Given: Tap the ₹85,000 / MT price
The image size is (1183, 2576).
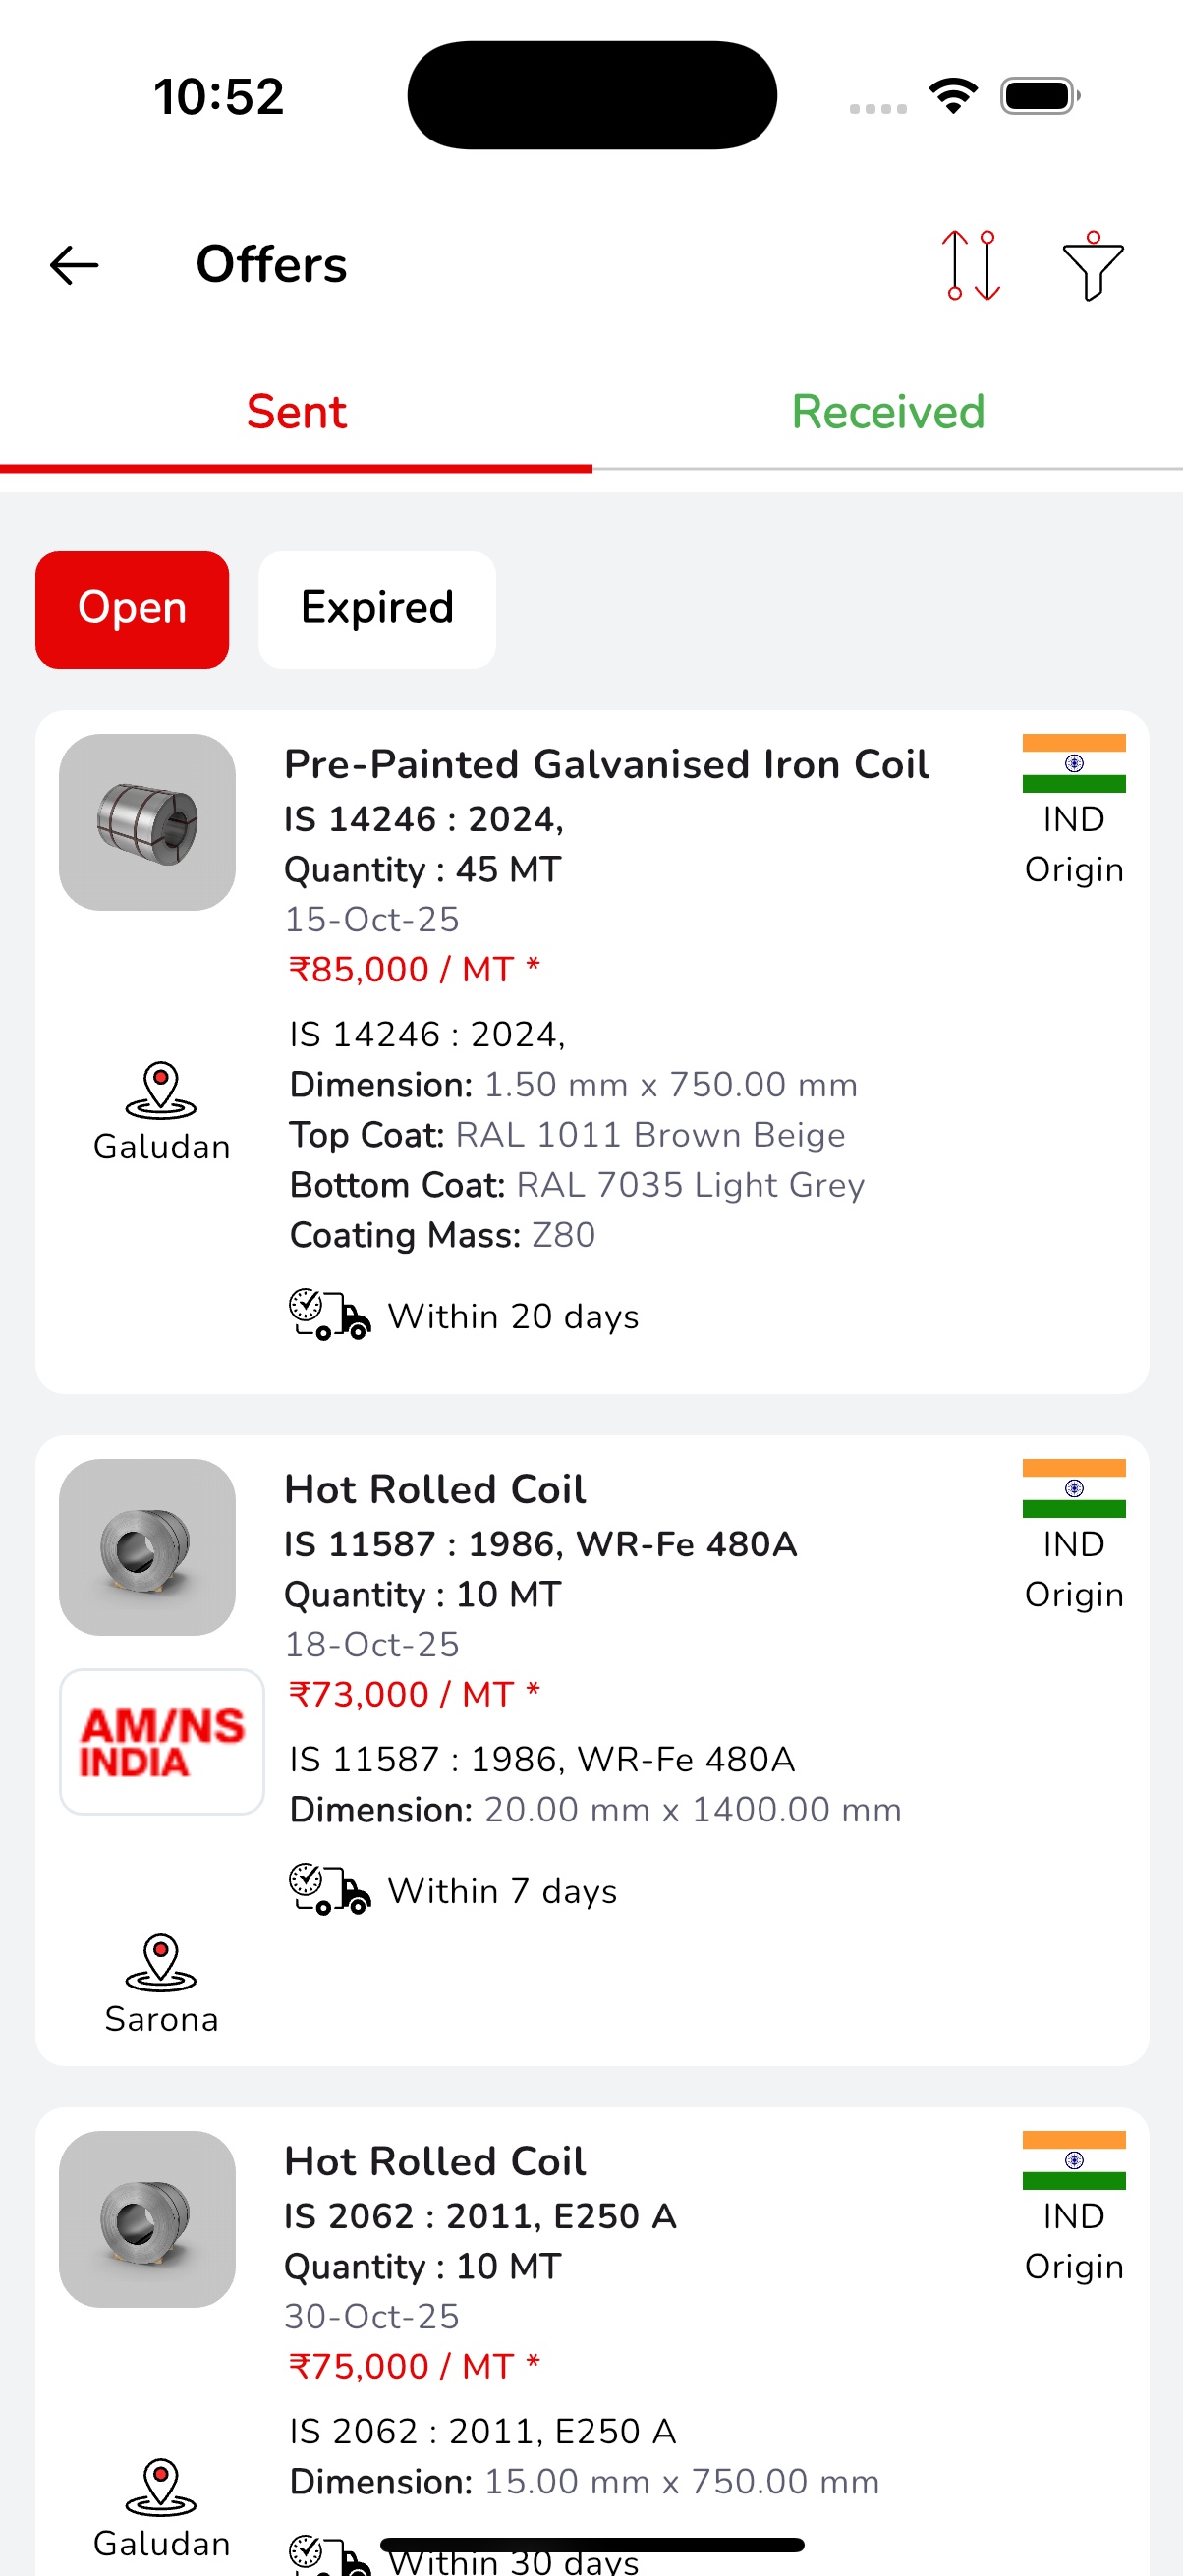Looking at the screenshot, I should [x=413, y=969].
